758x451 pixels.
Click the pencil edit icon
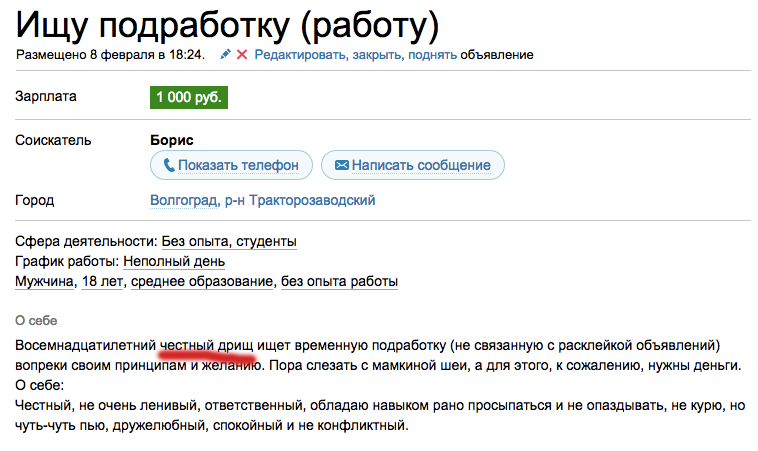pos(225,55)
